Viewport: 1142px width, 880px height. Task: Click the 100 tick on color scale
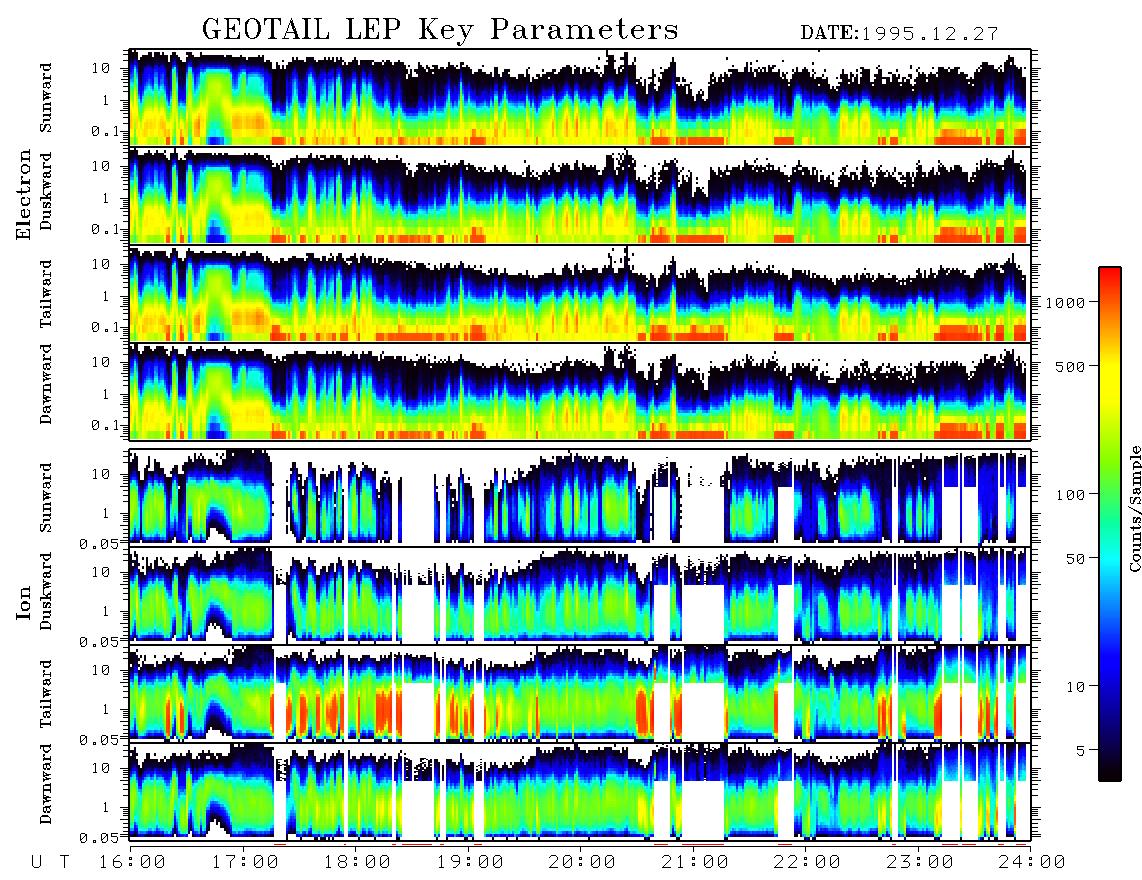point(1070,495)
